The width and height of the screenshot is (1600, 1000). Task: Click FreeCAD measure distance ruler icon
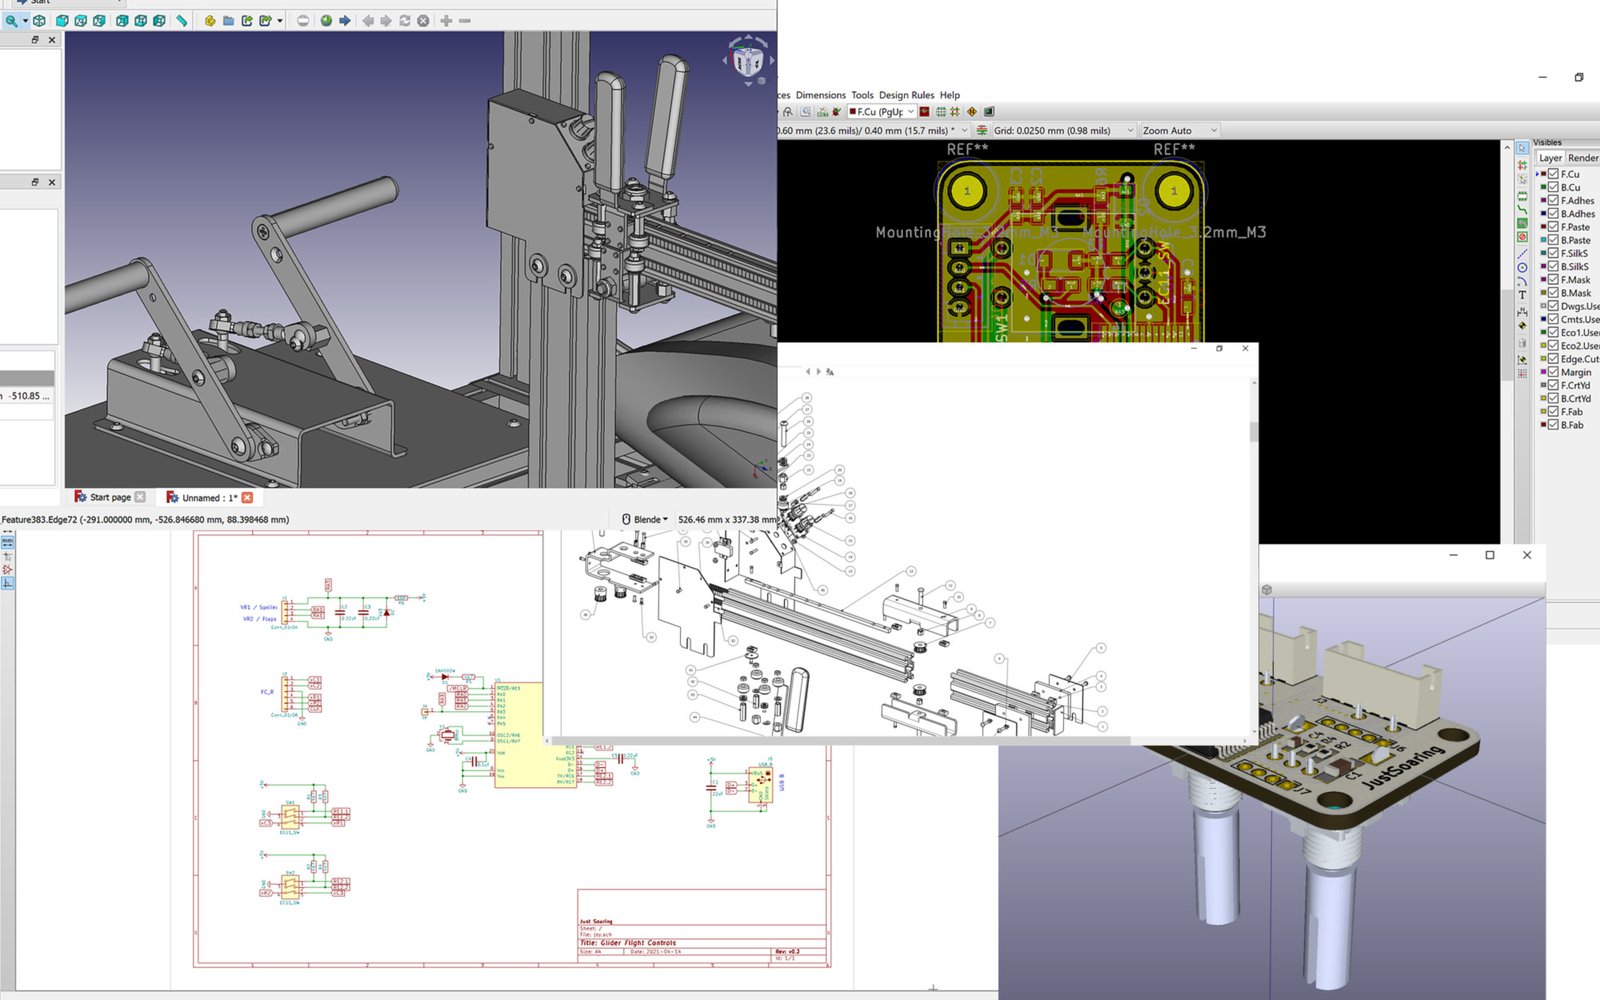pos(181,20)
